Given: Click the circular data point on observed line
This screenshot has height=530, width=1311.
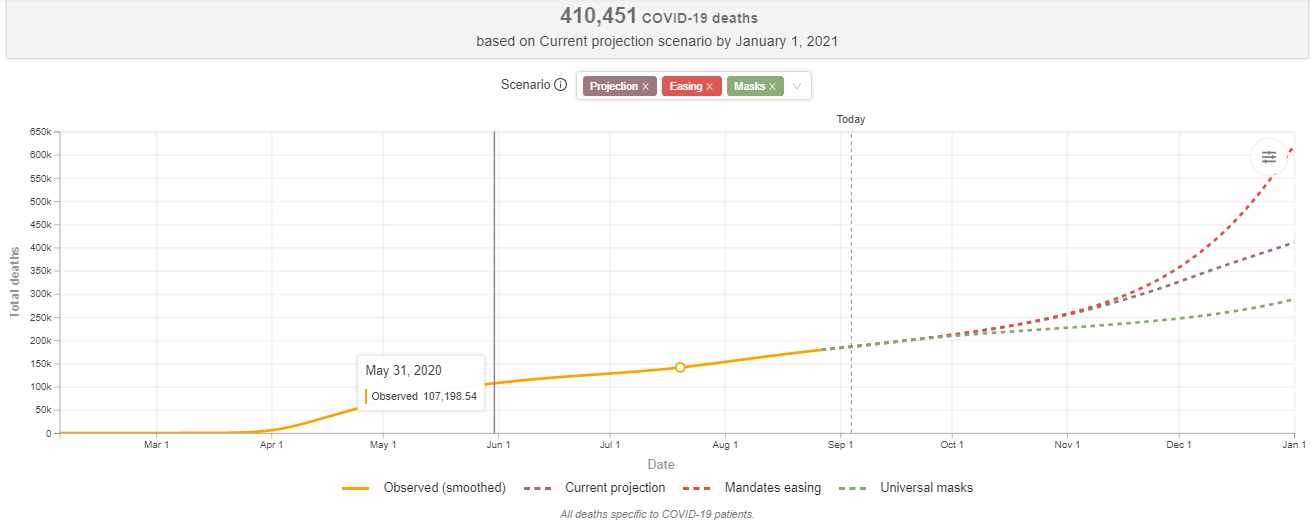Looking at the screenshot, I should click(680, 367).
